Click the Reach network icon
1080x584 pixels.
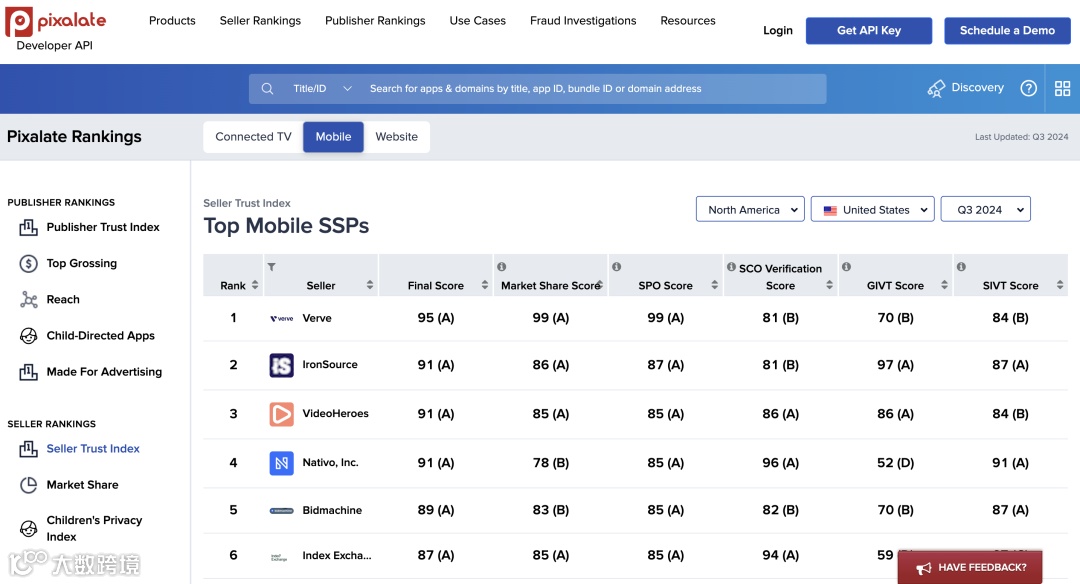pos(28,300)
